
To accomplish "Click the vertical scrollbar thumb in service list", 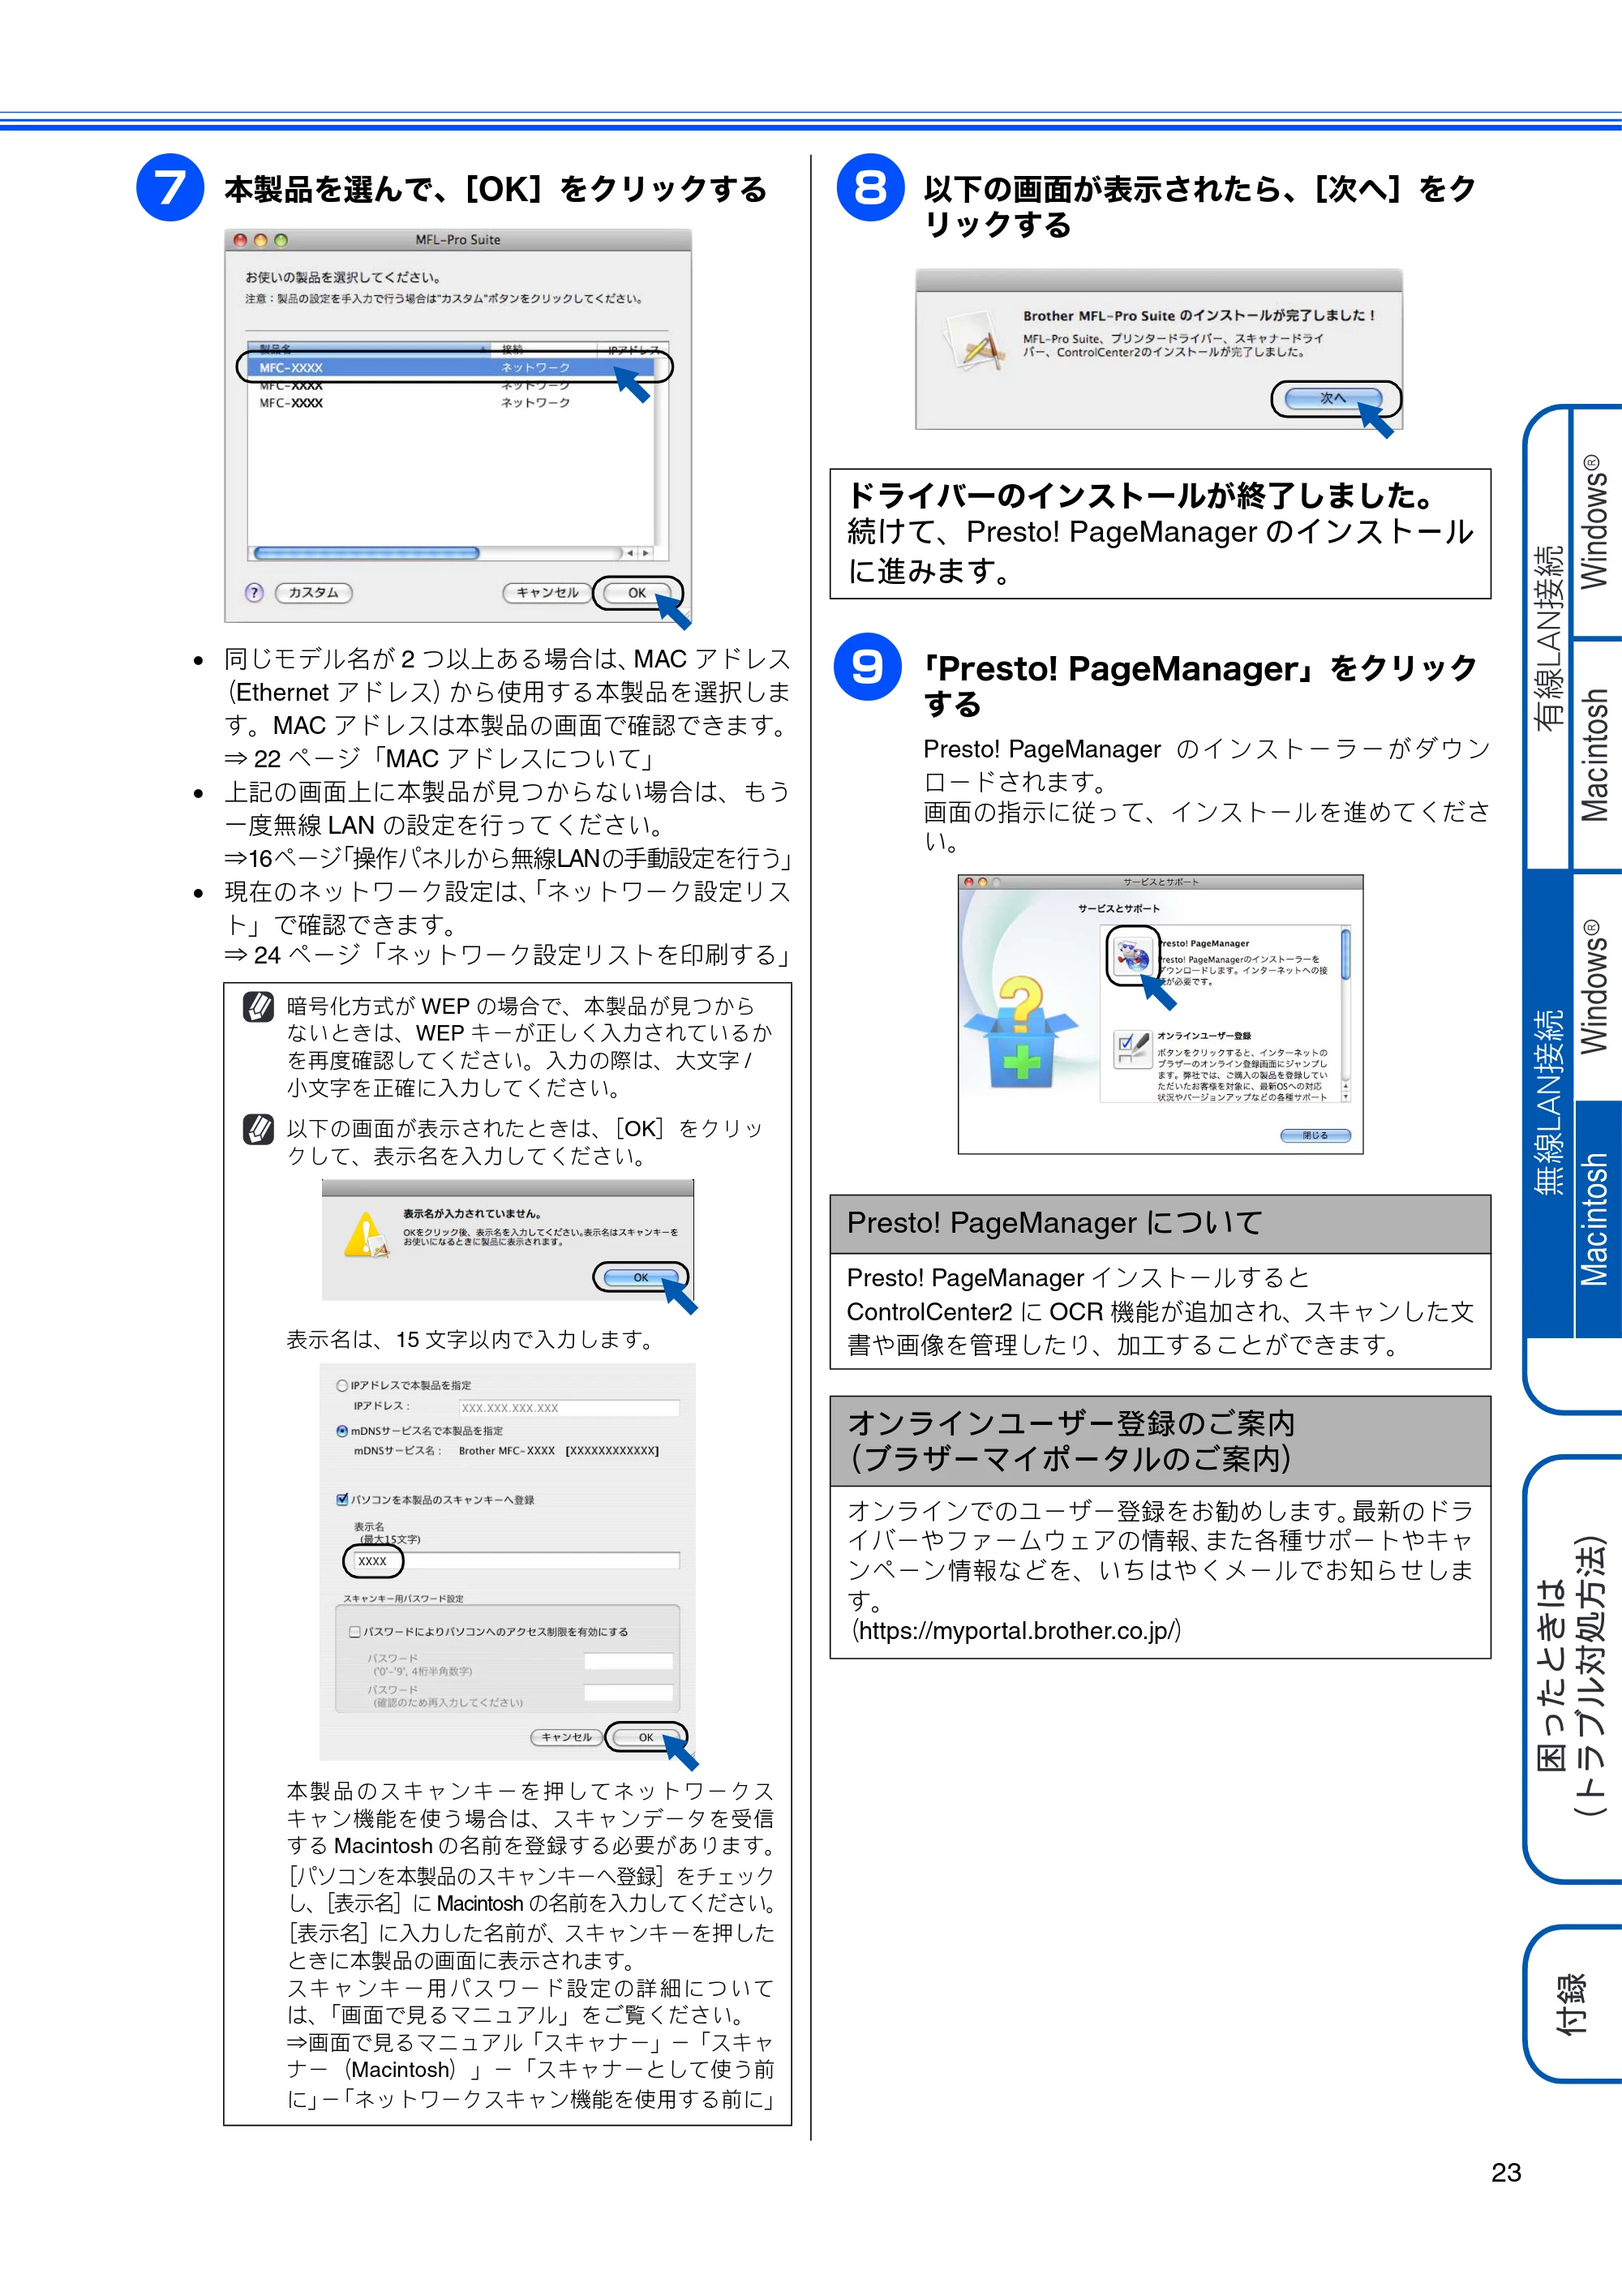I will pos(1345,955).
